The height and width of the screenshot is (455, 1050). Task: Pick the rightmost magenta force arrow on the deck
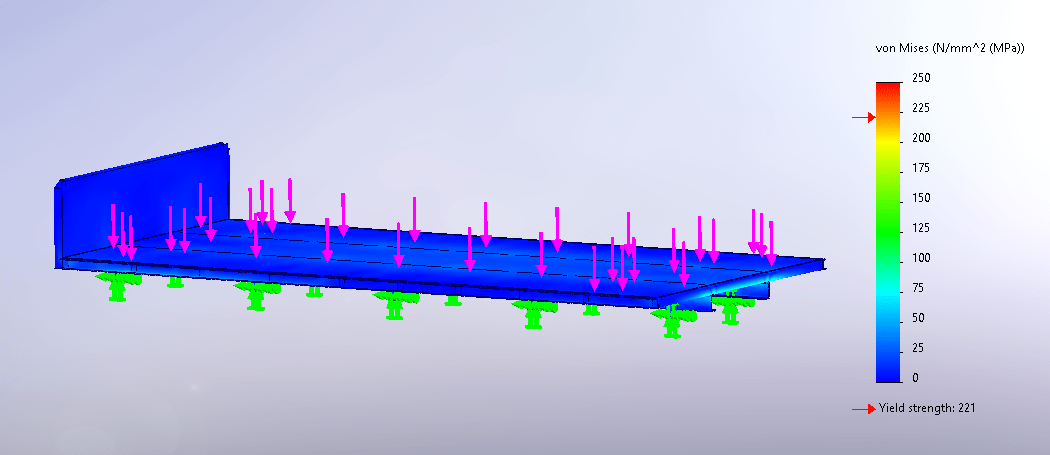click(x=770, y=242)
